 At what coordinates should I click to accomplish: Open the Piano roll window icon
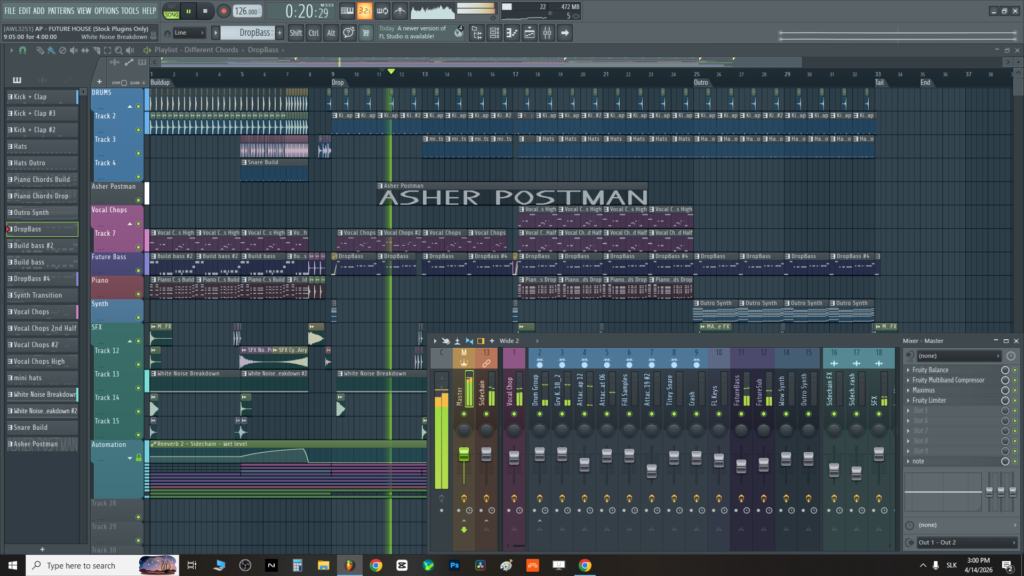(512, 33)
